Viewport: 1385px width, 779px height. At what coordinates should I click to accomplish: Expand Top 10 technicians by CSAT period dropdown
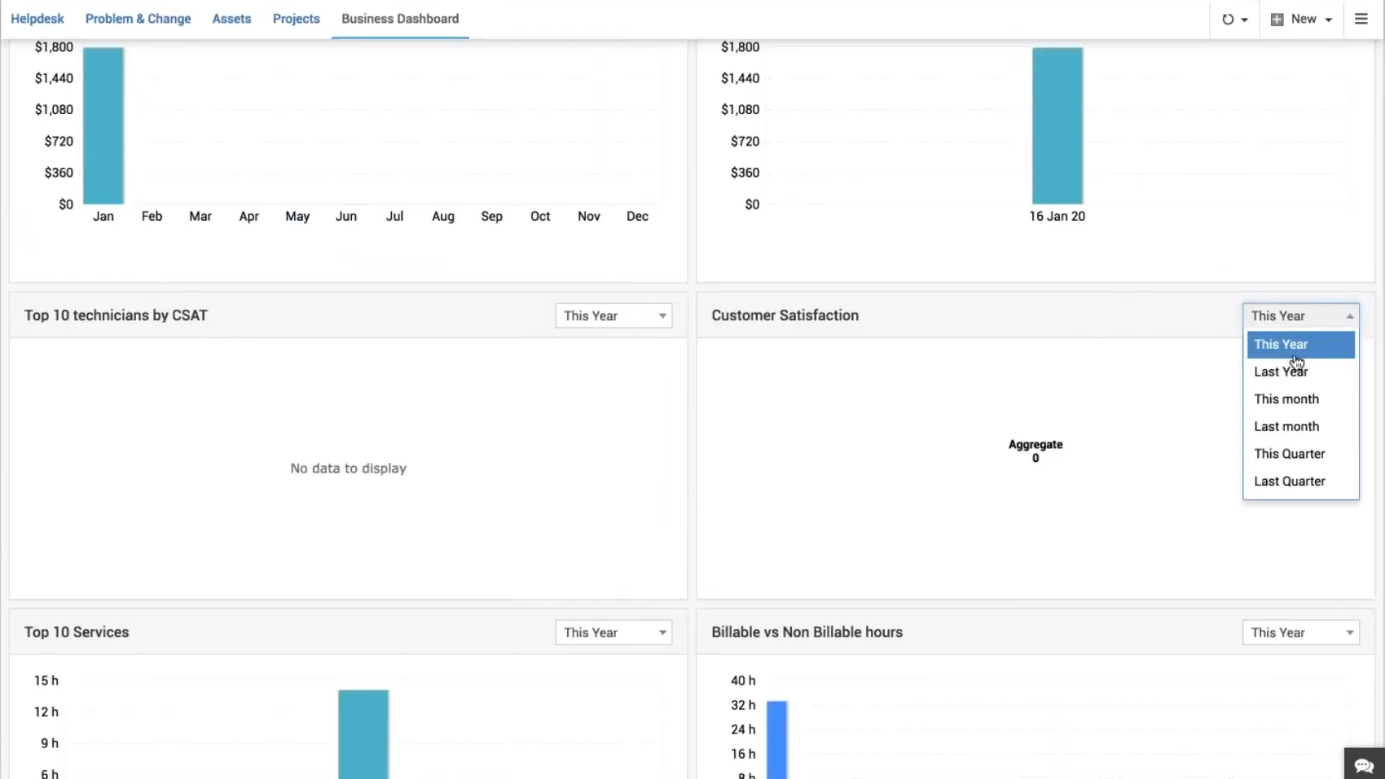point(613,316)
